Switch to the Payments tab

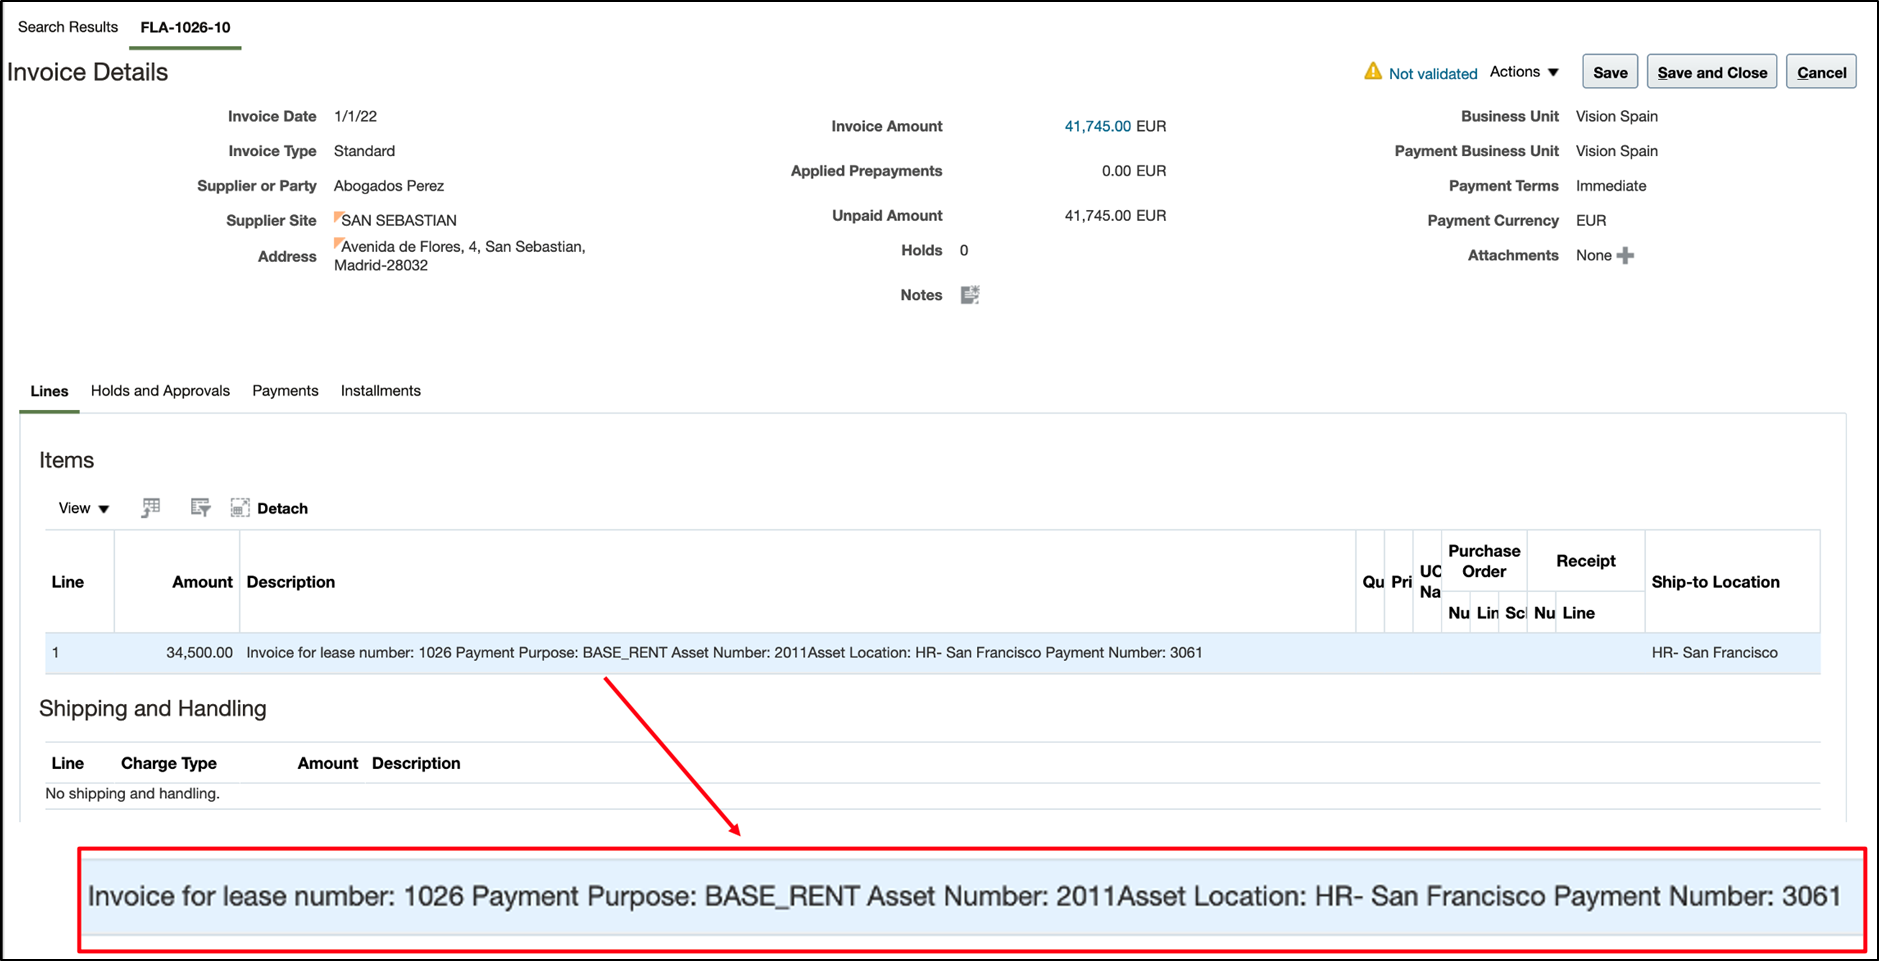pyautogui.click(x=285, y=391)
